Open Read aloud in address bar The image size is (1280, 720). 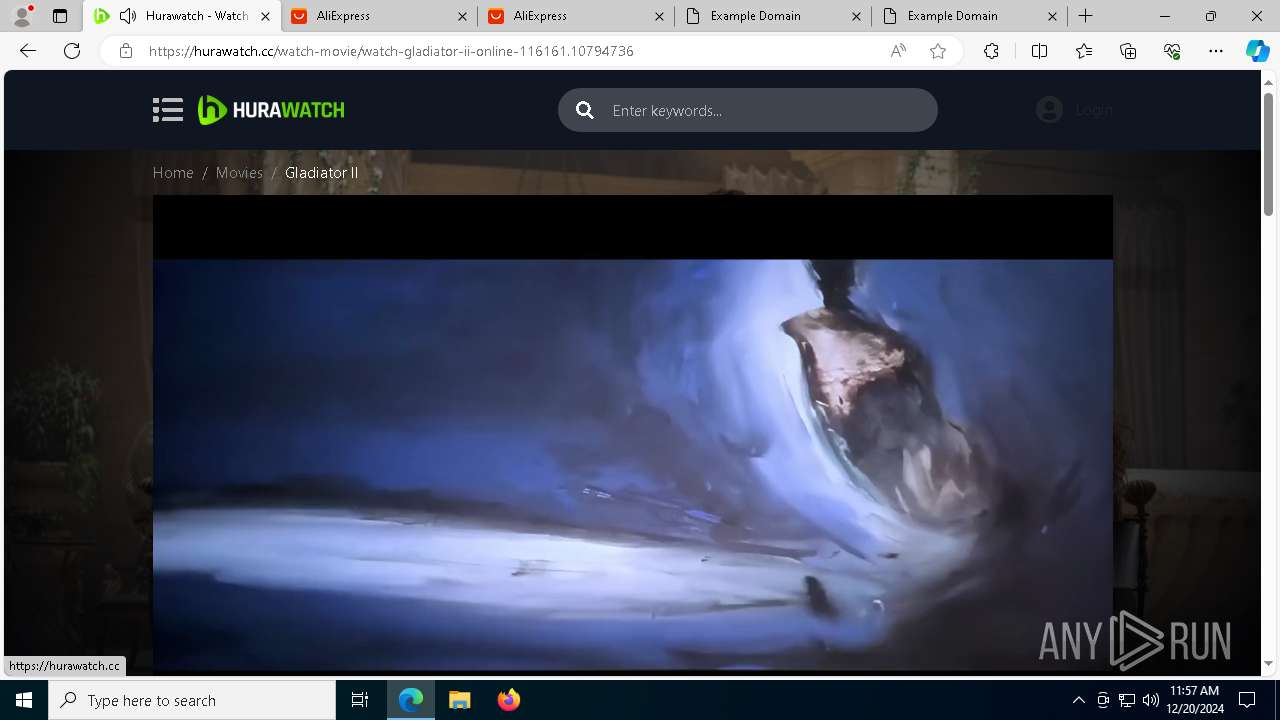898,51
